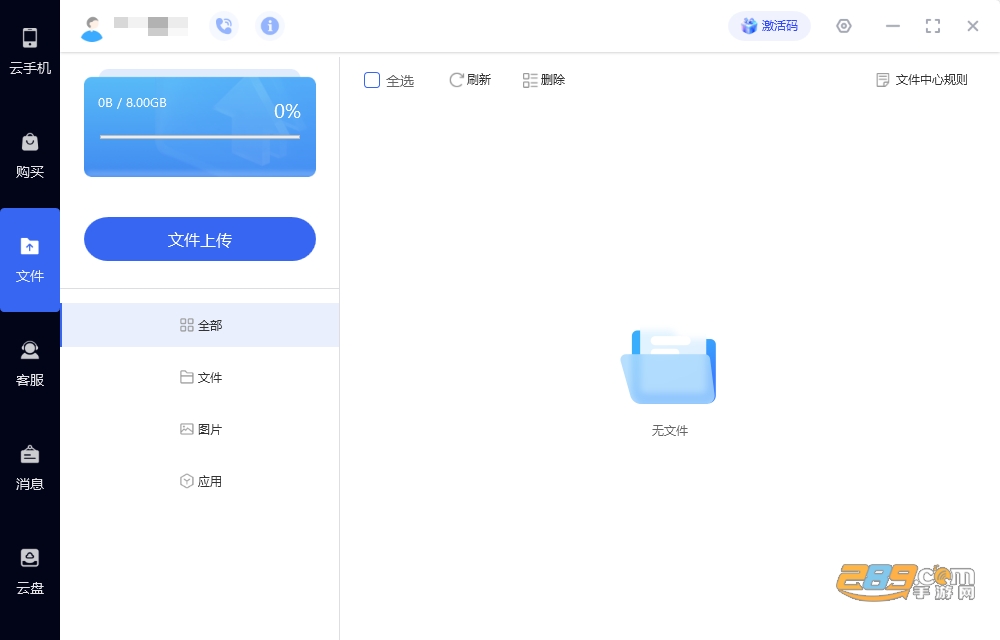The height and width of the screenshot is (640, 1000).
Task: Click the phone support icon in header
Action: pyautogui.click(x=224, y=26)
